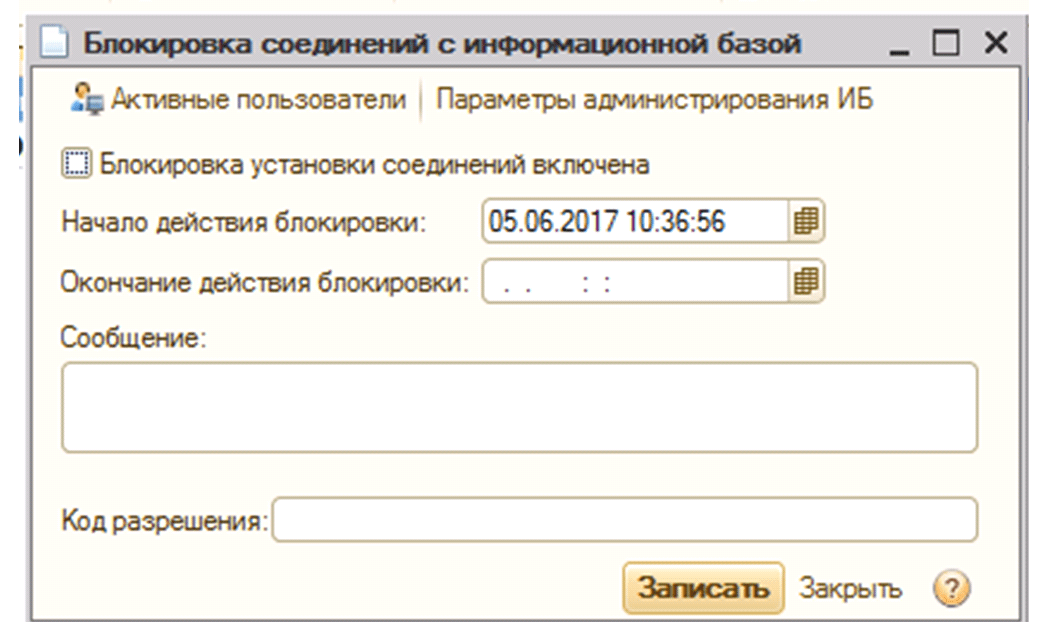Viewport: 1064px width, 641px height.
Task: Open calendar picker for Окончание действия блокировки
Action: pos(808,282)
